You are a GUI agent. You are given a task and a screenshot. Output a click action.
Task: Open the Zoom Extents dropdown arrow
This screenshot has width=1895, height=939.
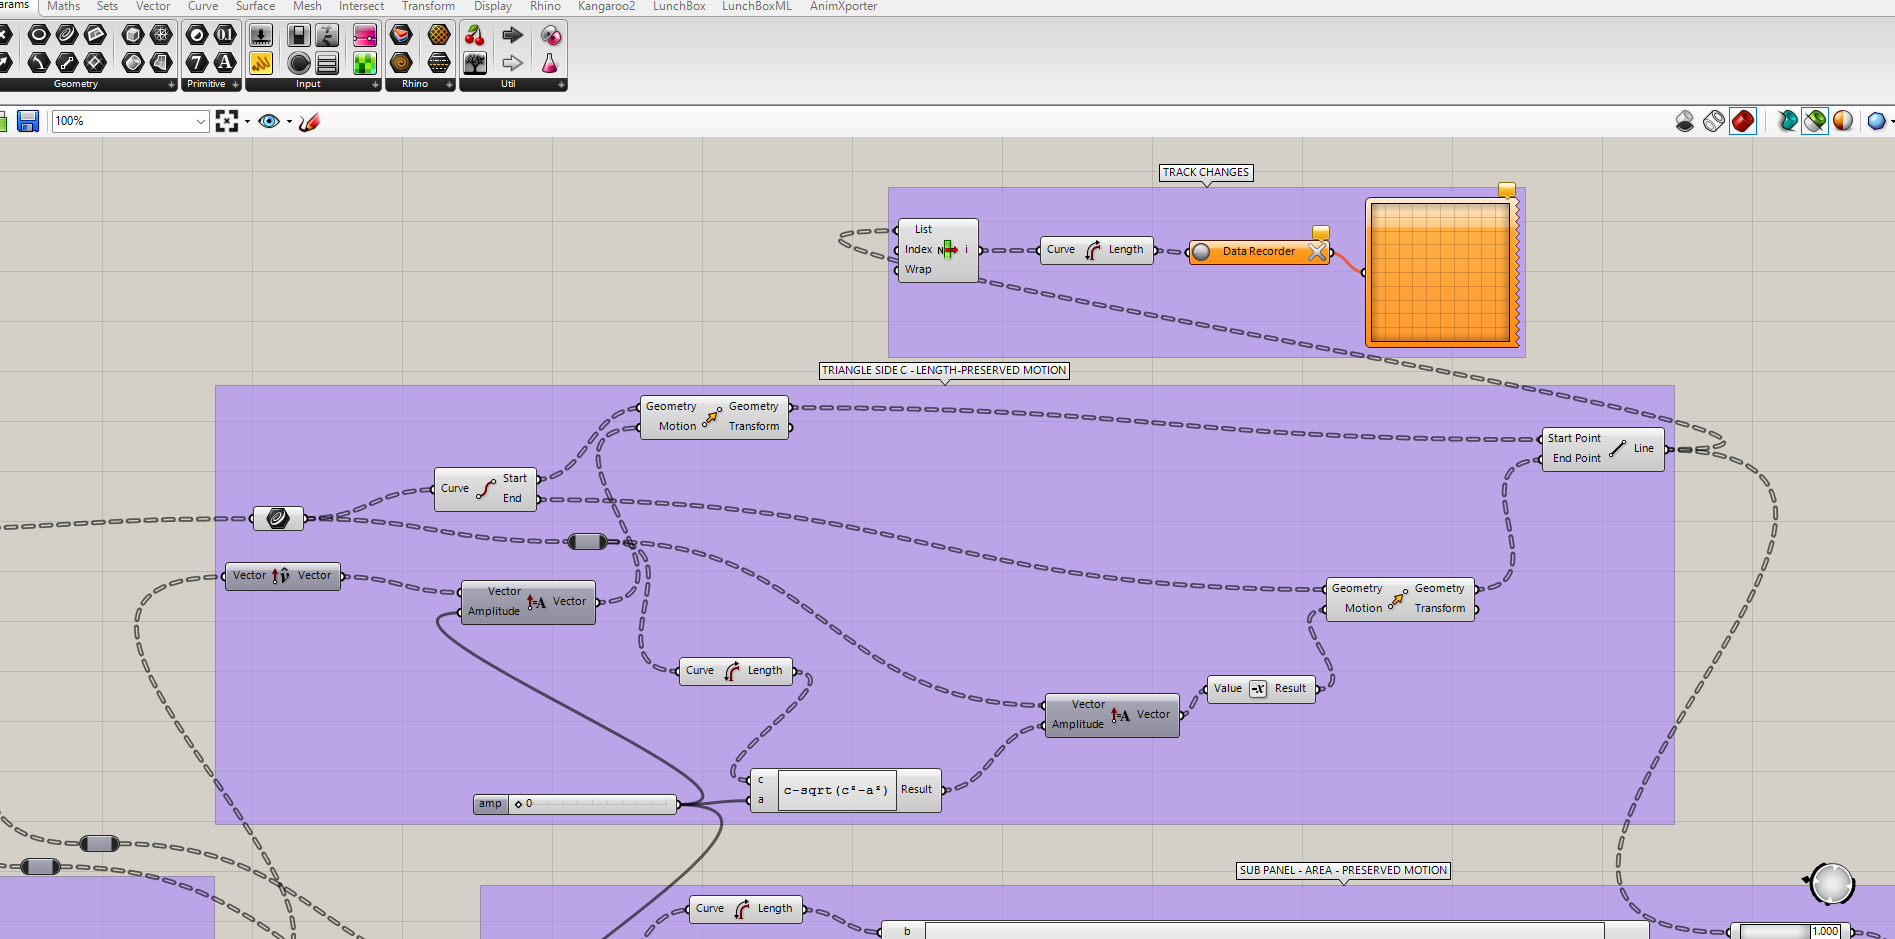(247, 121)
